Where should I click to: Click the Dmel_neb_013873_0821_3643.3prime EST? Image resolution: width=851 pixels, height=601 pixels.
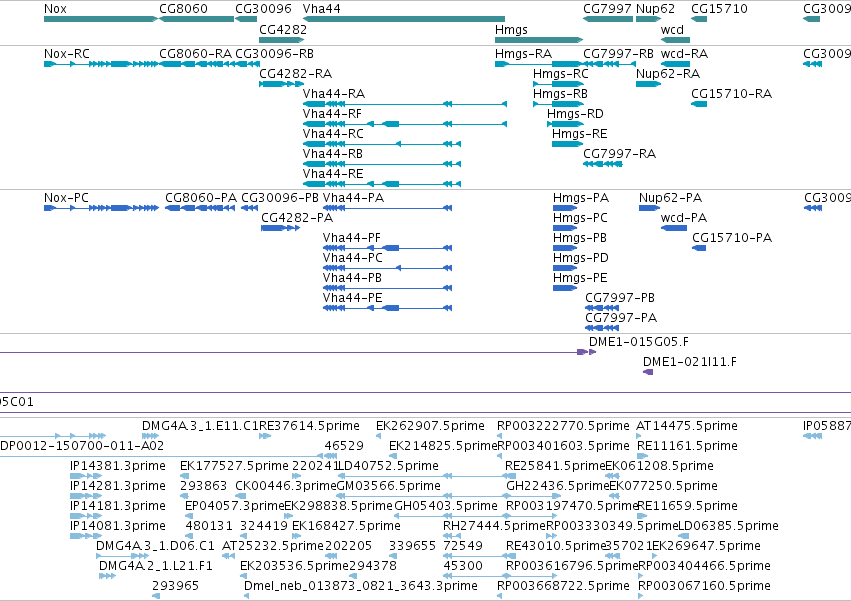(247, 596)
